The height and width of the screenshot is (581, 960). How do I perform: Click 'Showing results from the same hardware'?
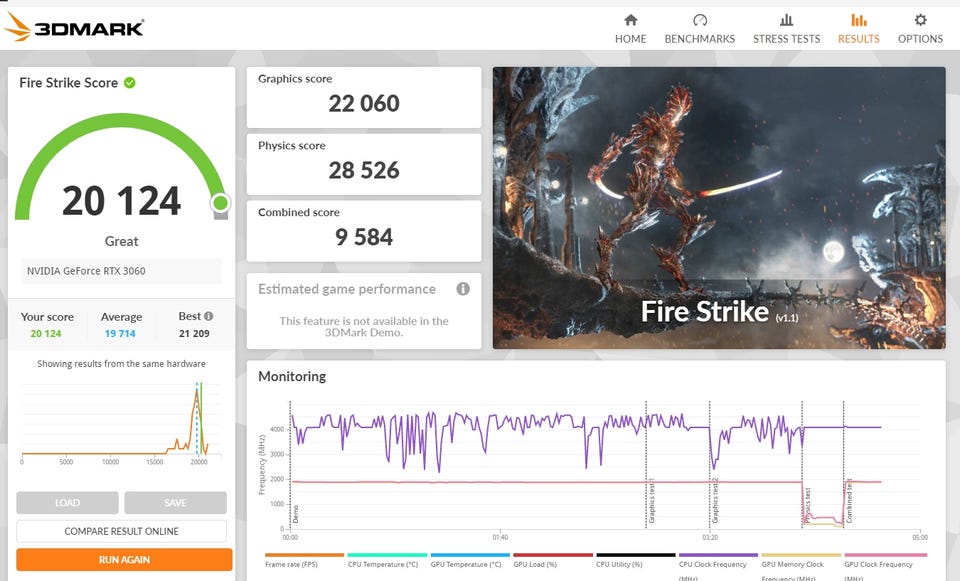click(x=121, y=364)
